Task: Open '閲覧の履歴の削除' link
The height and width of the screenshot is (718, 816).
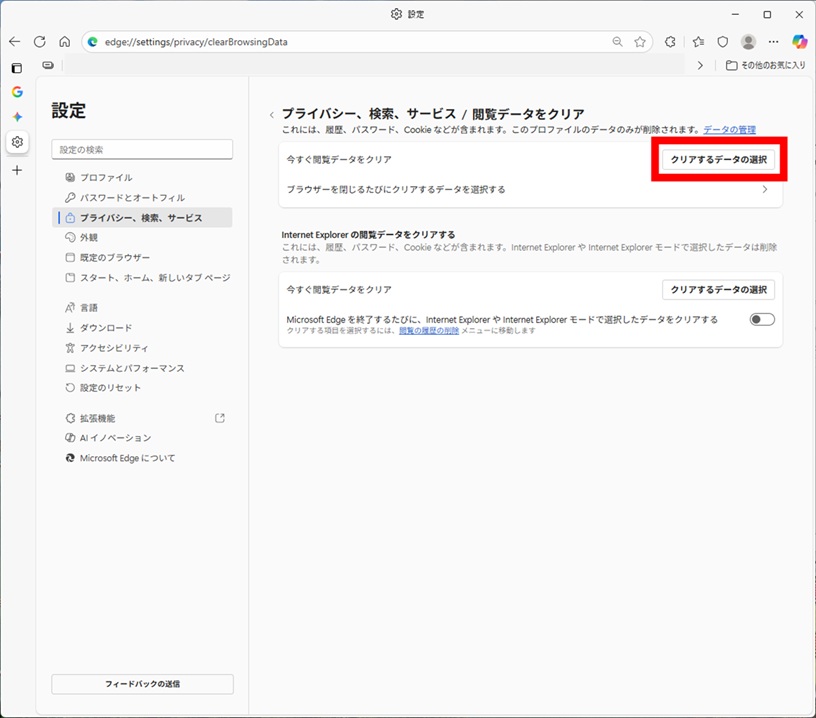Action: (x=429, y=331)
